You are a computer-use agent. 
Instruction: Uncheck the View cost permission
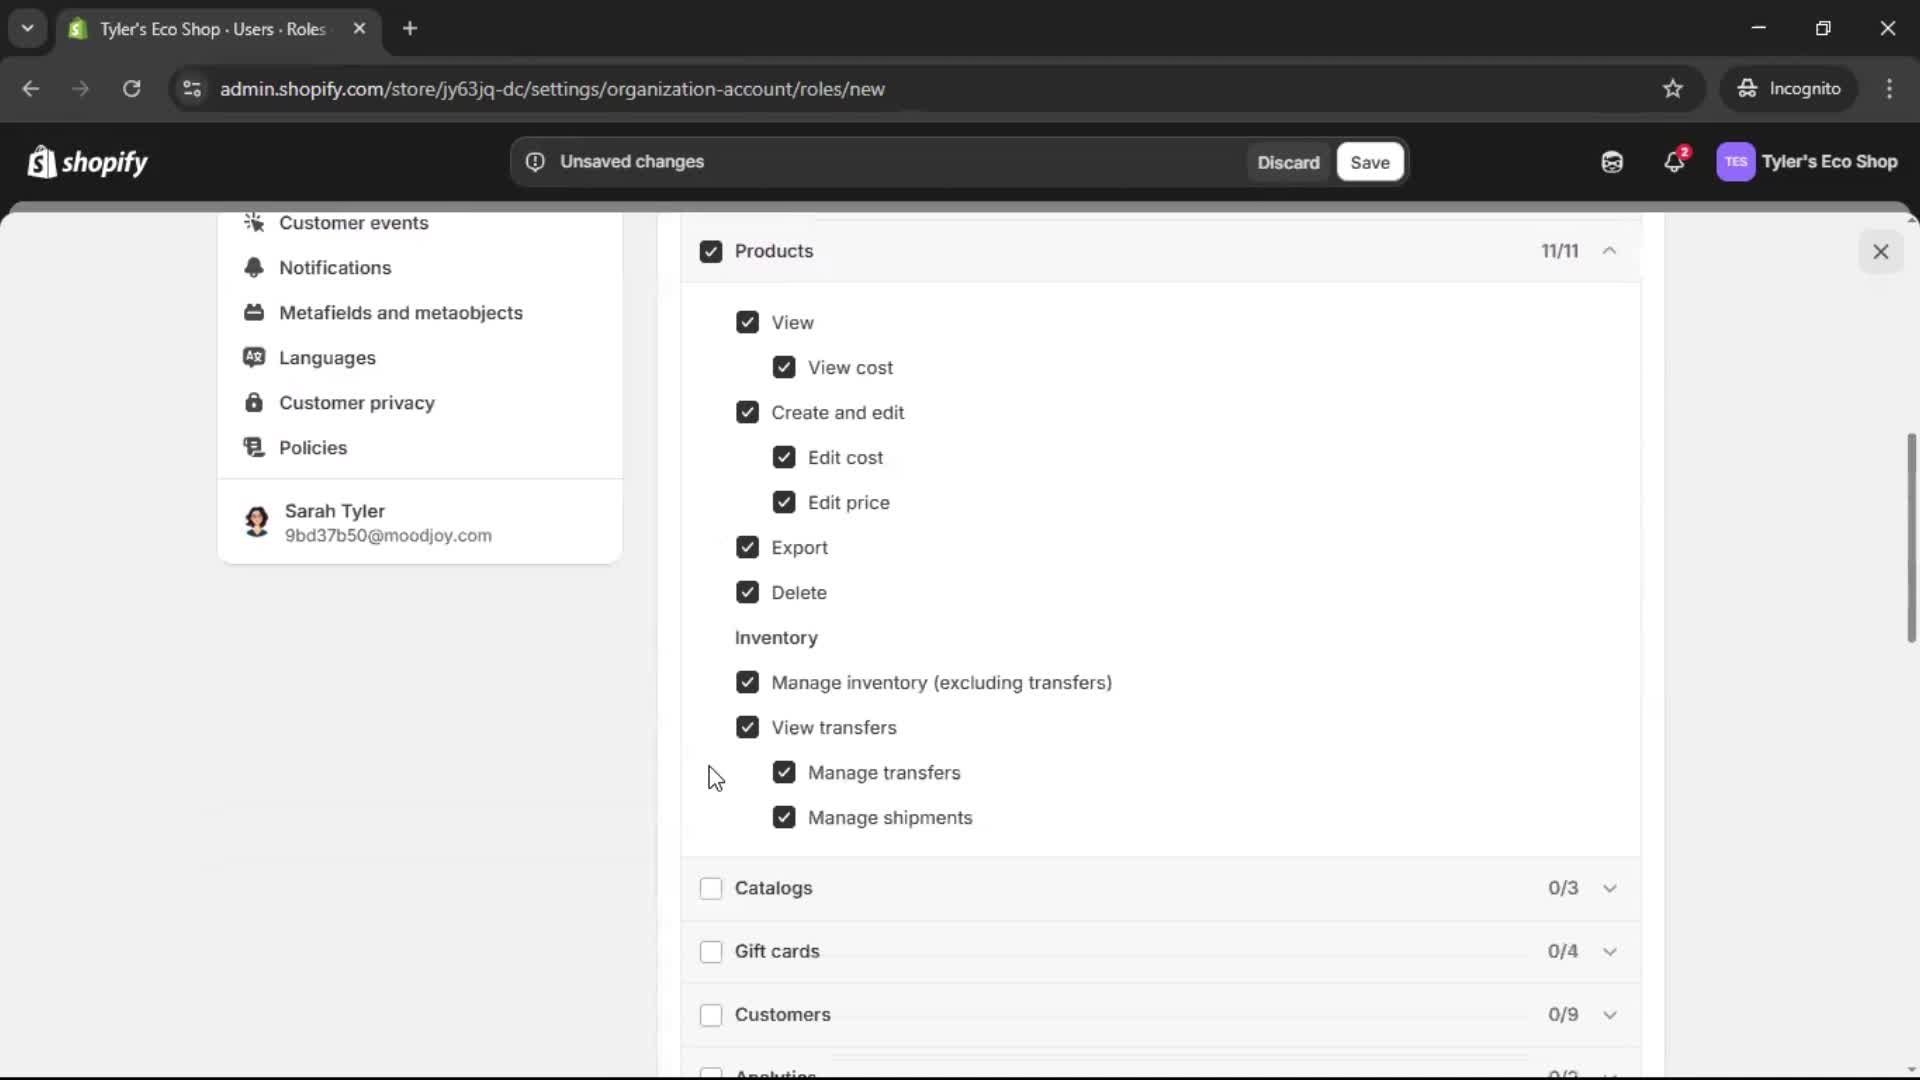click(x=784, y=367)
